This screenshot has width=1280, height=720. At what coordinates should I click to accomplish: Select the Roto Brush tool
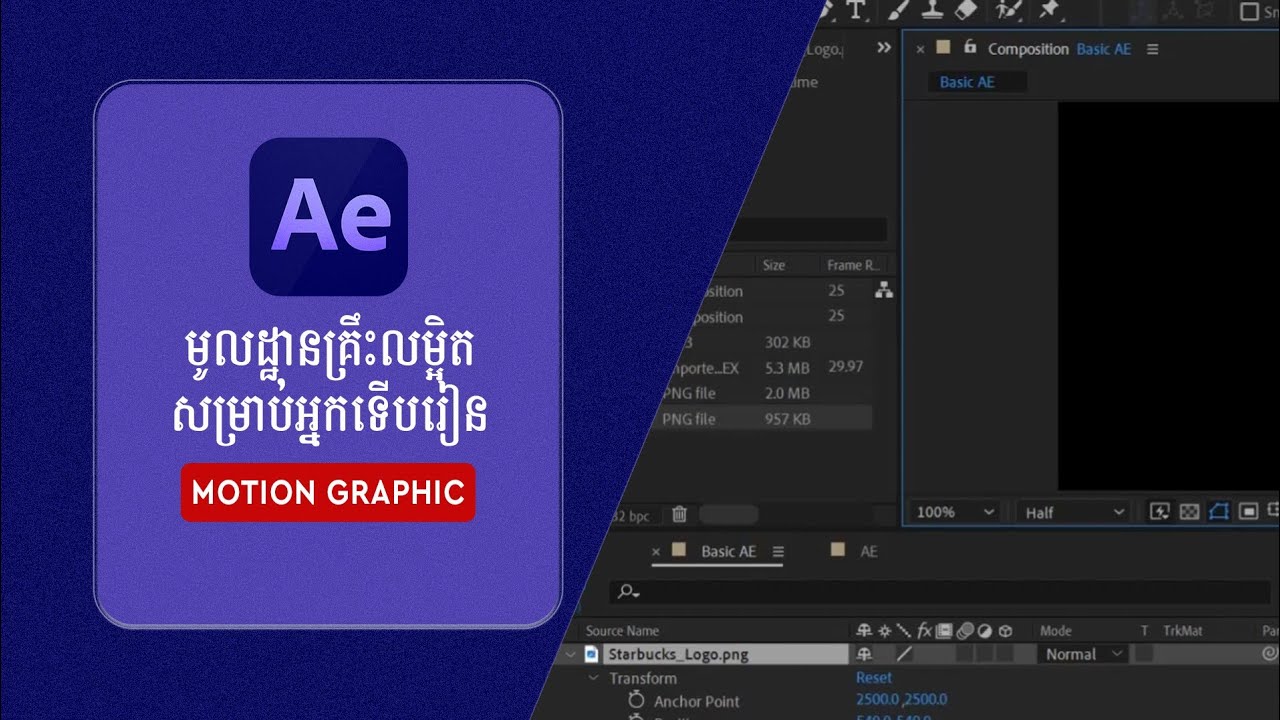coord(1007,10)
